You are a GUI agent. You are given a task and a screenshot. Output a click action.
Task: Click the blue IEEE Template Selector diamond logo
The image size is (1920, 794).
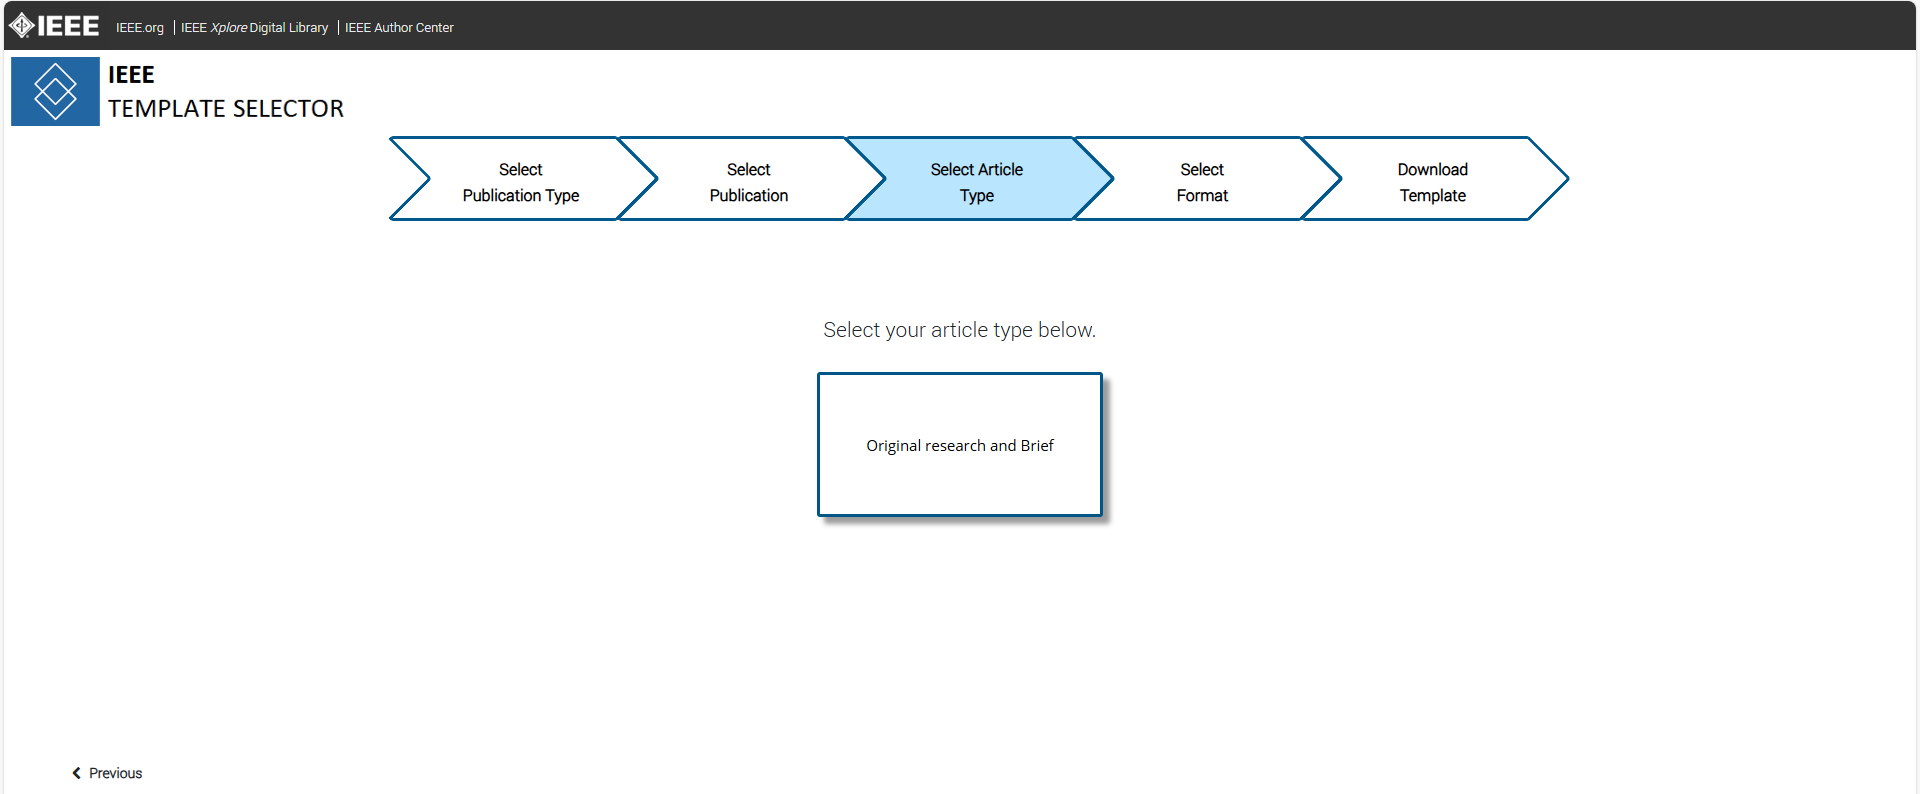pos(55,91)
